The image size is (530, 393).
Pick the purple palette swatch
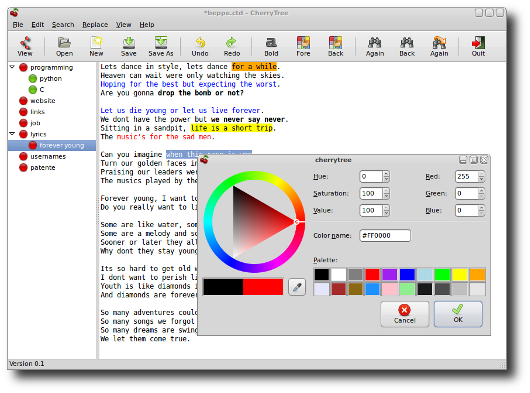click(390, 274)
